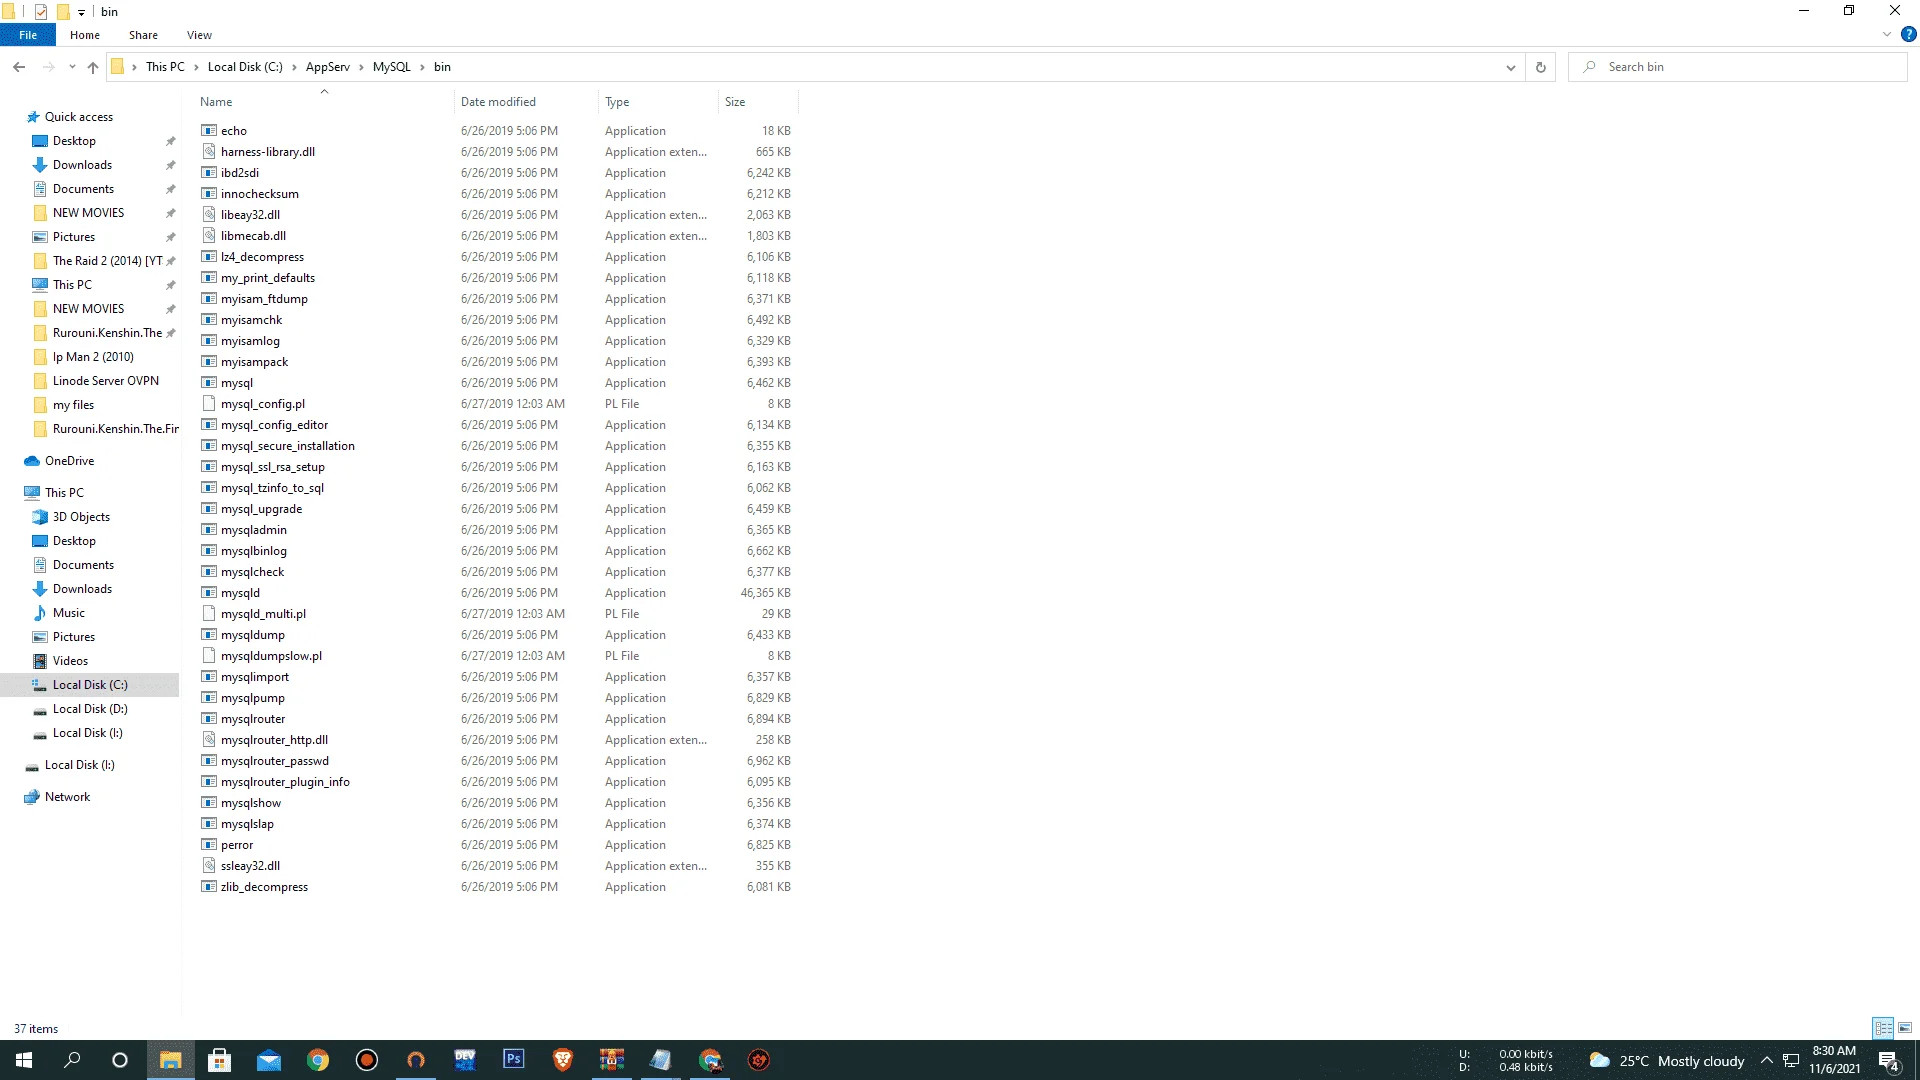Select the mysqldump application icon

pos(209,635)
